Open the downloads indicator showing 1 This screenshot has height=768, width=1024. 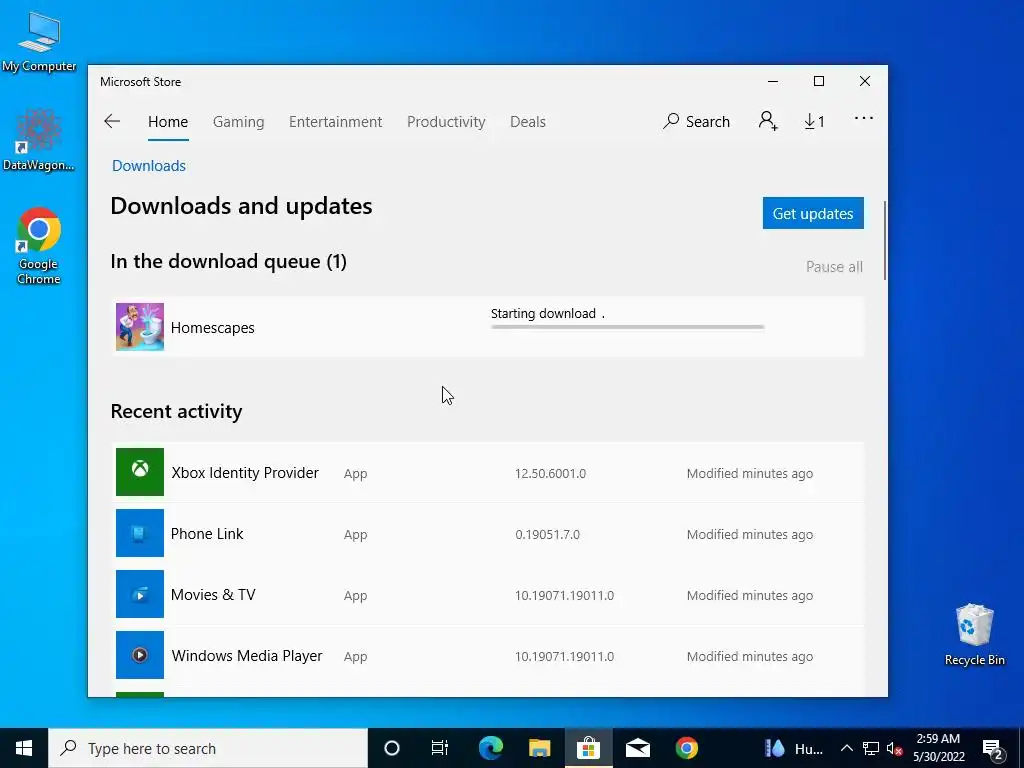(x=814, y=121)
